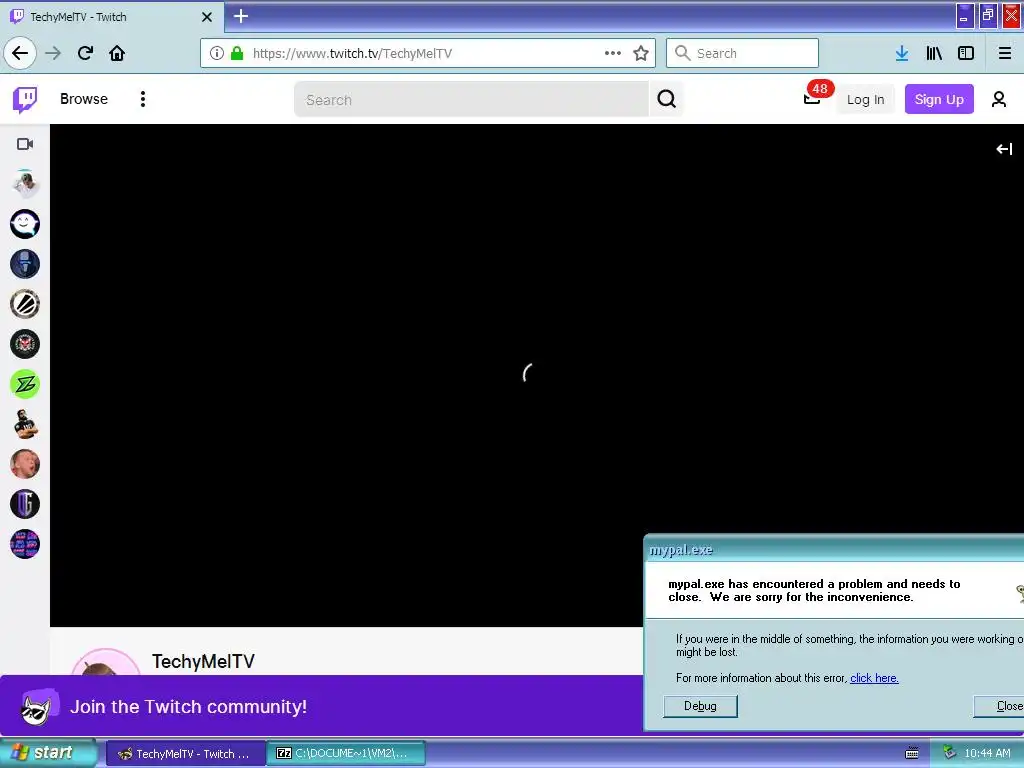Close the TechyMelTV - Twitch tab
Screen dimensions: 1024x768
tap(207, 17)
